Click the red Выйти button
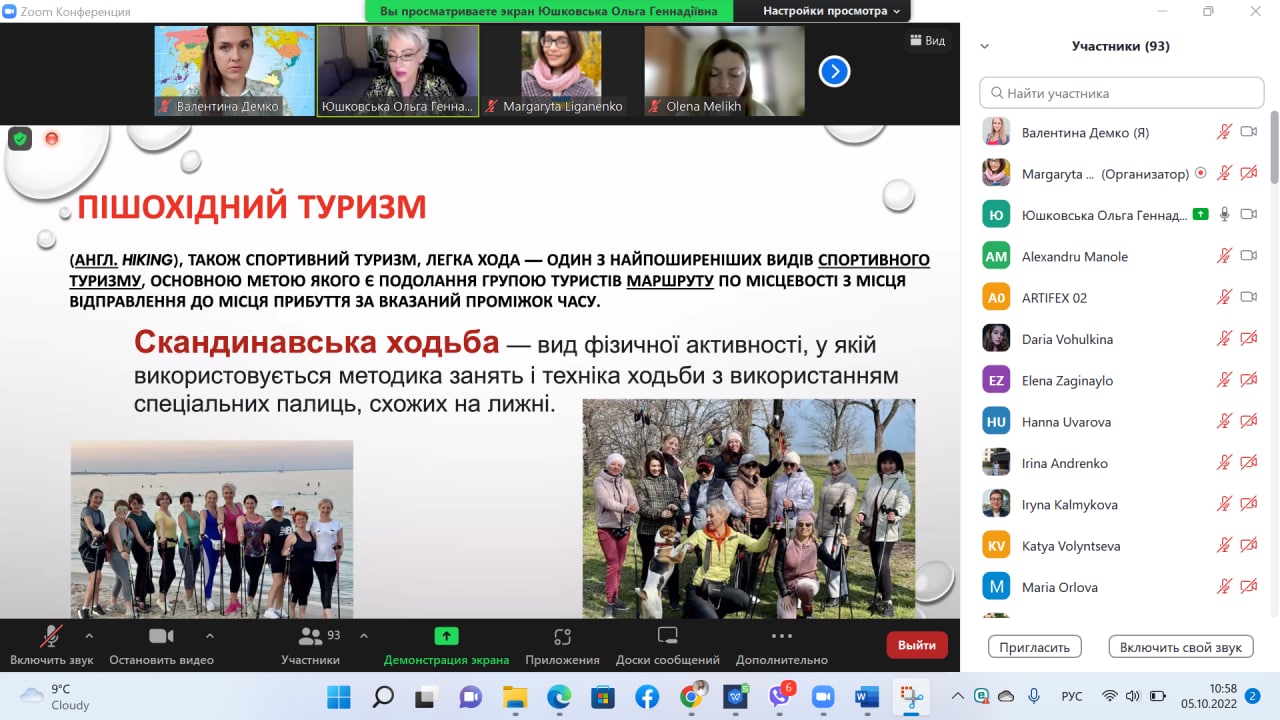The height and width of the screenshot is (720, 1280). click(x=916, y=645)
